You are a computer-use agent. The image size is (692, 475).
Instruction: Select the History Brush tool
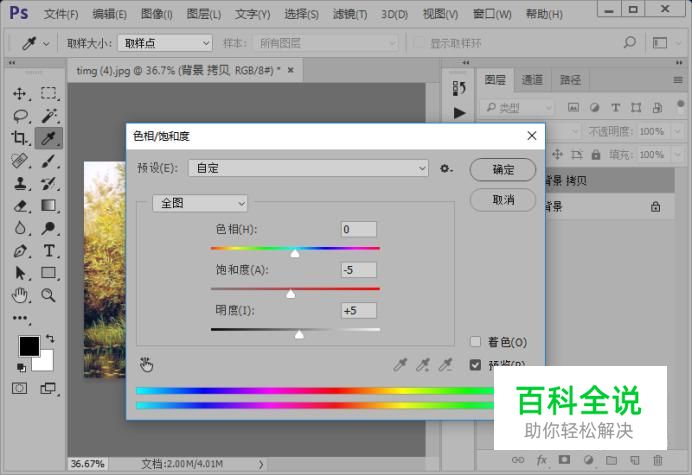(49, 183)
